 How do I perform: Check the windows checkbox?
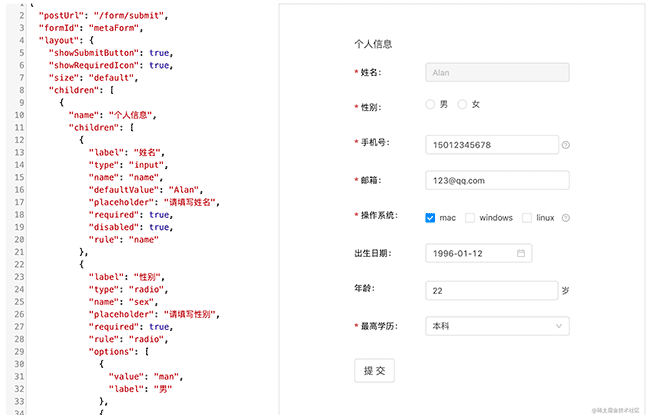pyautogui.click(x=470, y=218)
